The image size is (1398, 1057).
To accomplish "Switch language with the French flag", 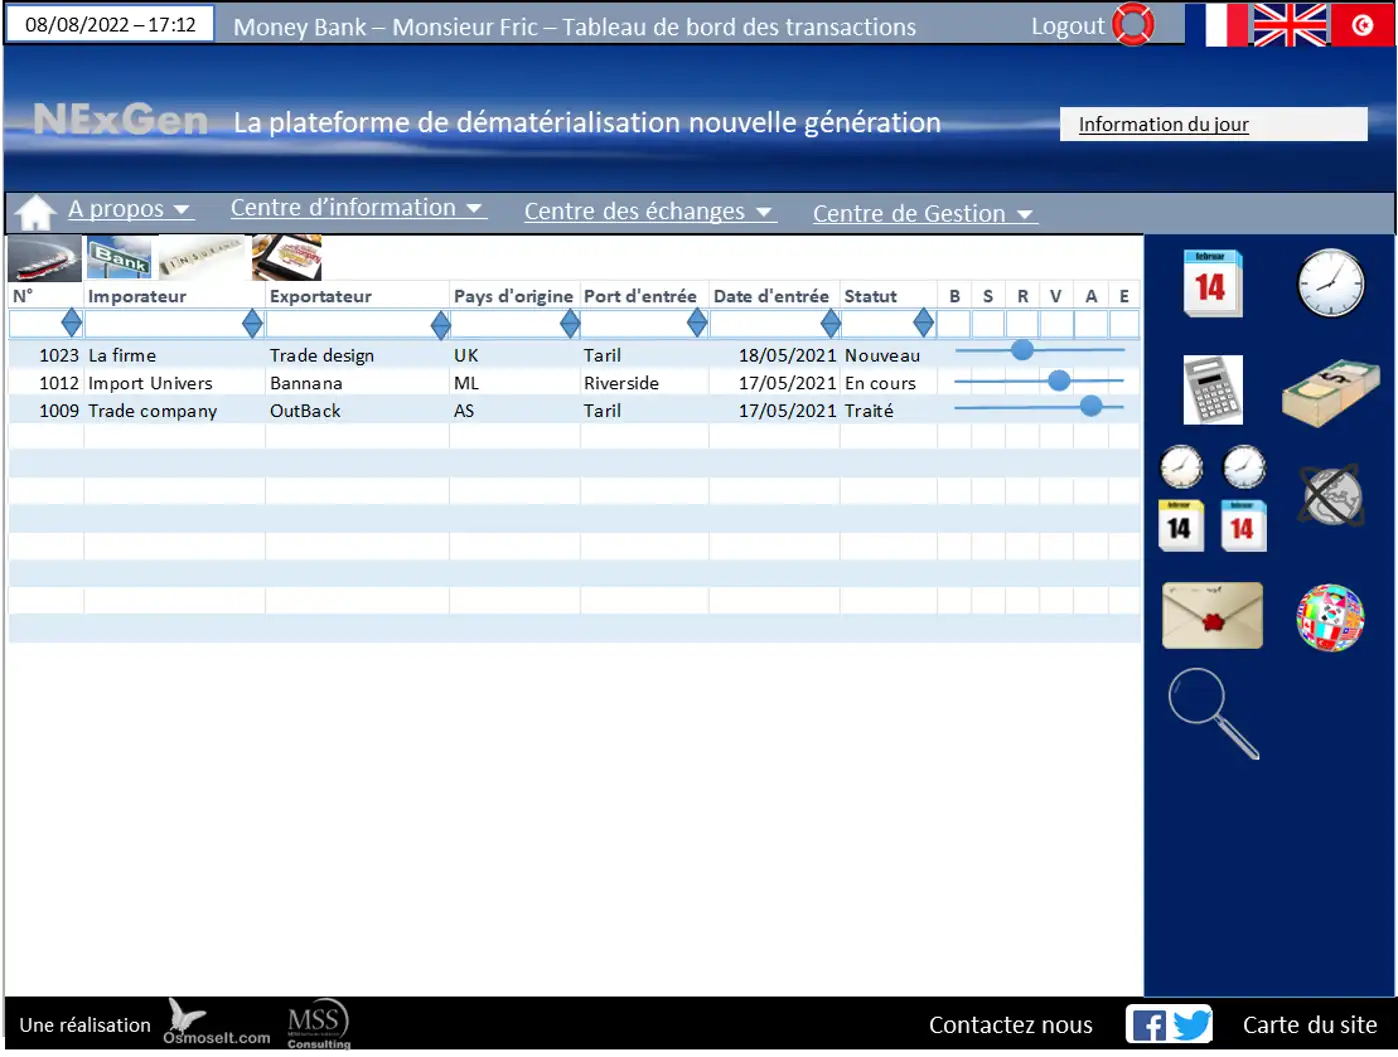I will pos(1216,25).
